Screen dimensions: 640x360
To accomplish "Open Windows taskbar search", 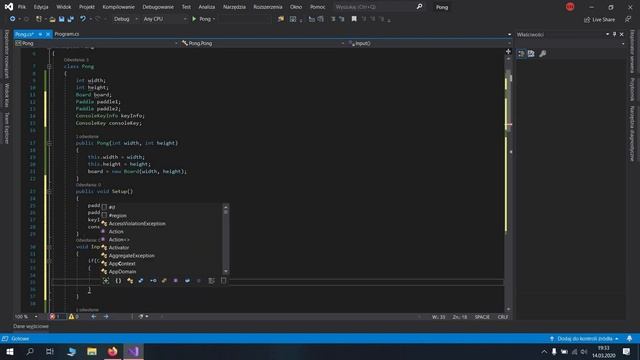I will coord(30,351).
